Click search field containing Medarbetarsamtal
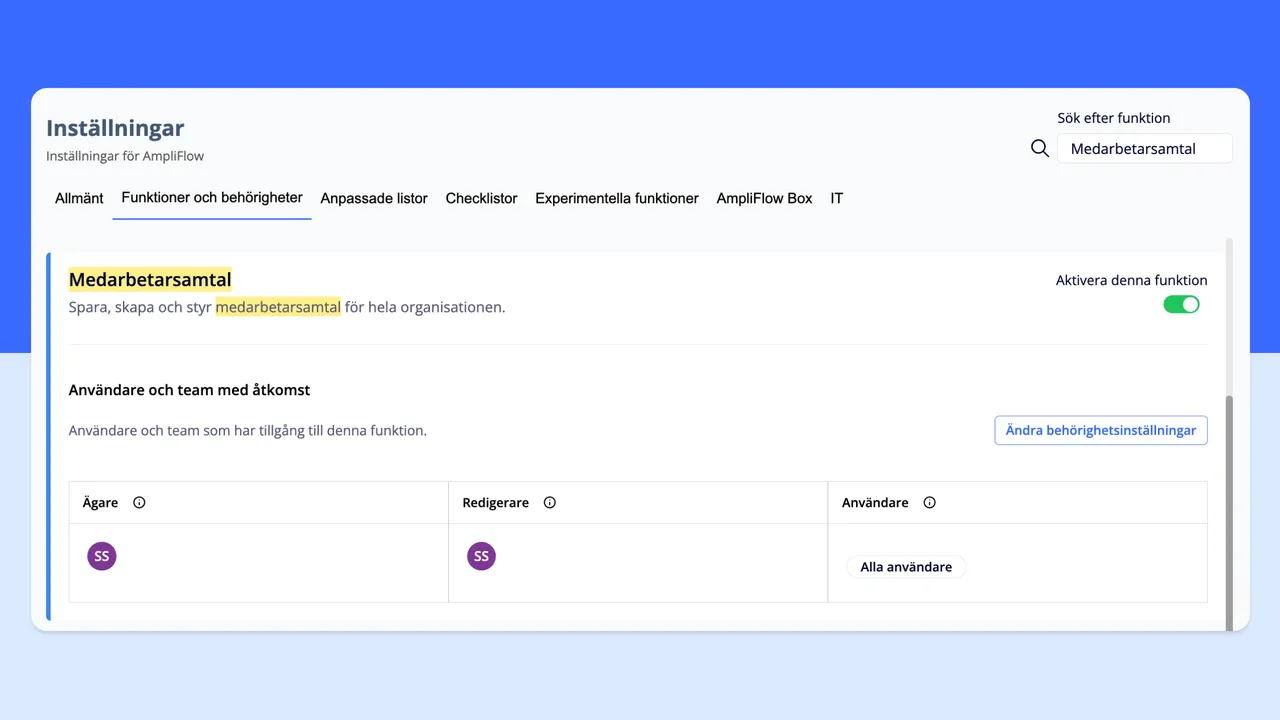The height and width of the screenshot is (720, 1280). [1144, 148]
